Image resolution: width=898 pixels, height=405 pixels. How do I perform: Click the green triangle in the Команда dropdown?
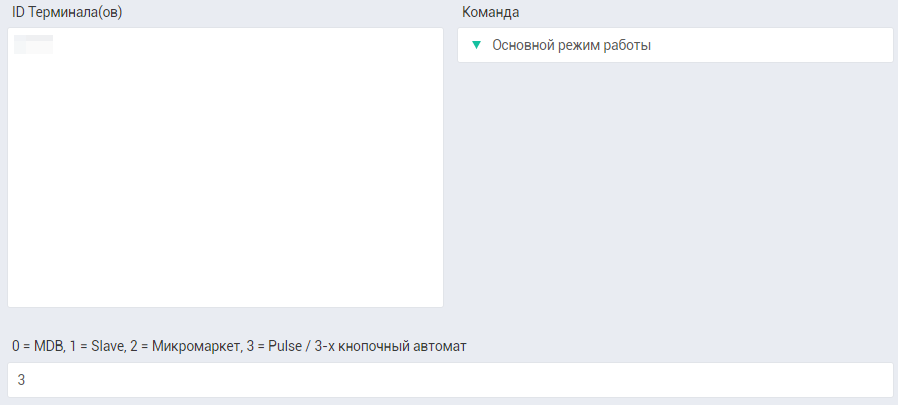476,45
